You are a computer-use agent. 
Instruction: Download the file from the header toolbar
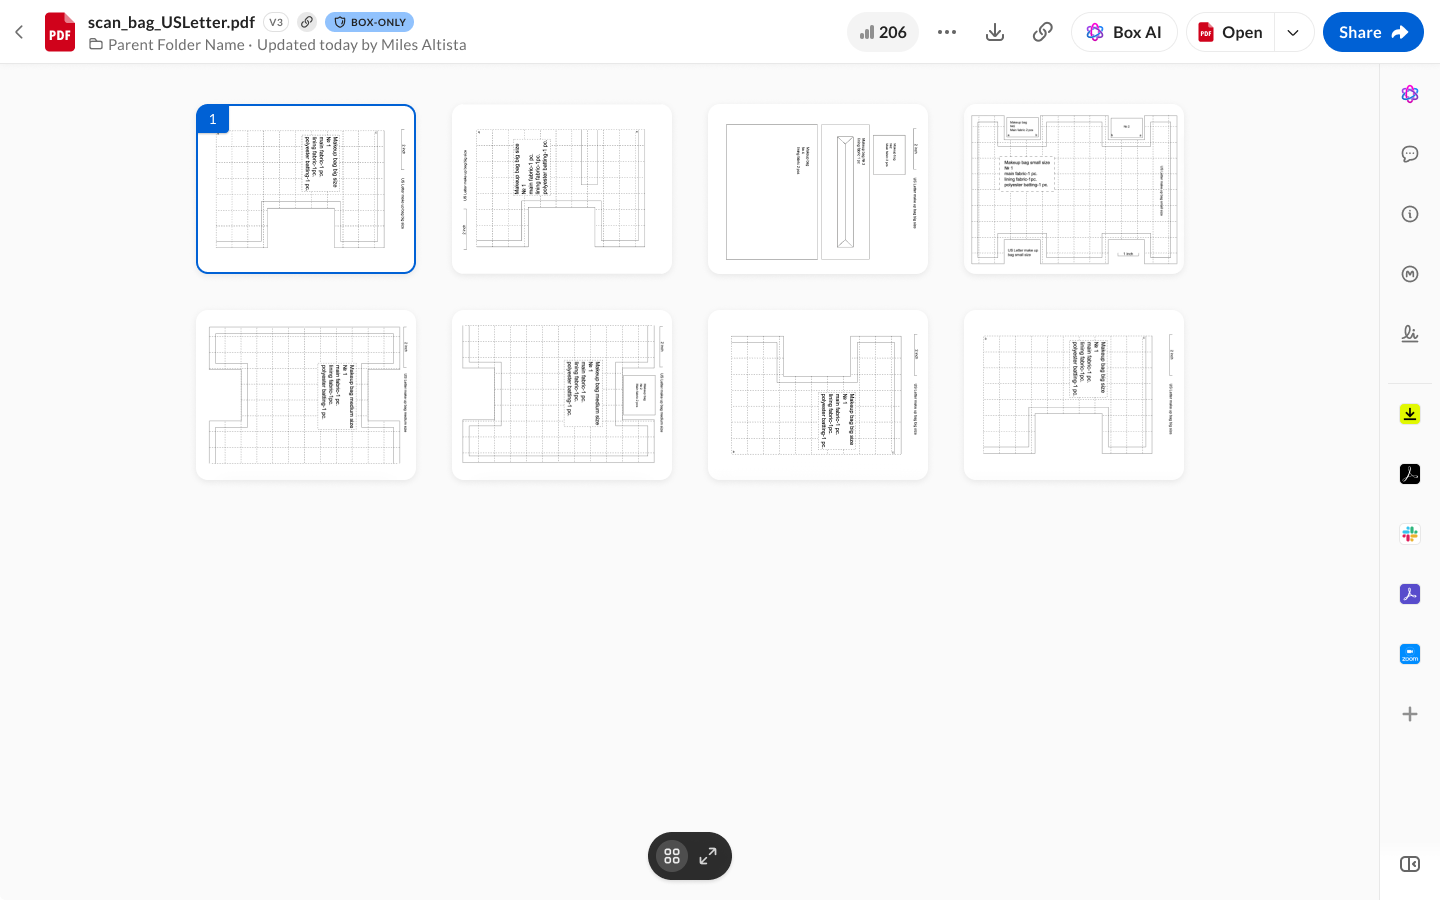point(995,32)
